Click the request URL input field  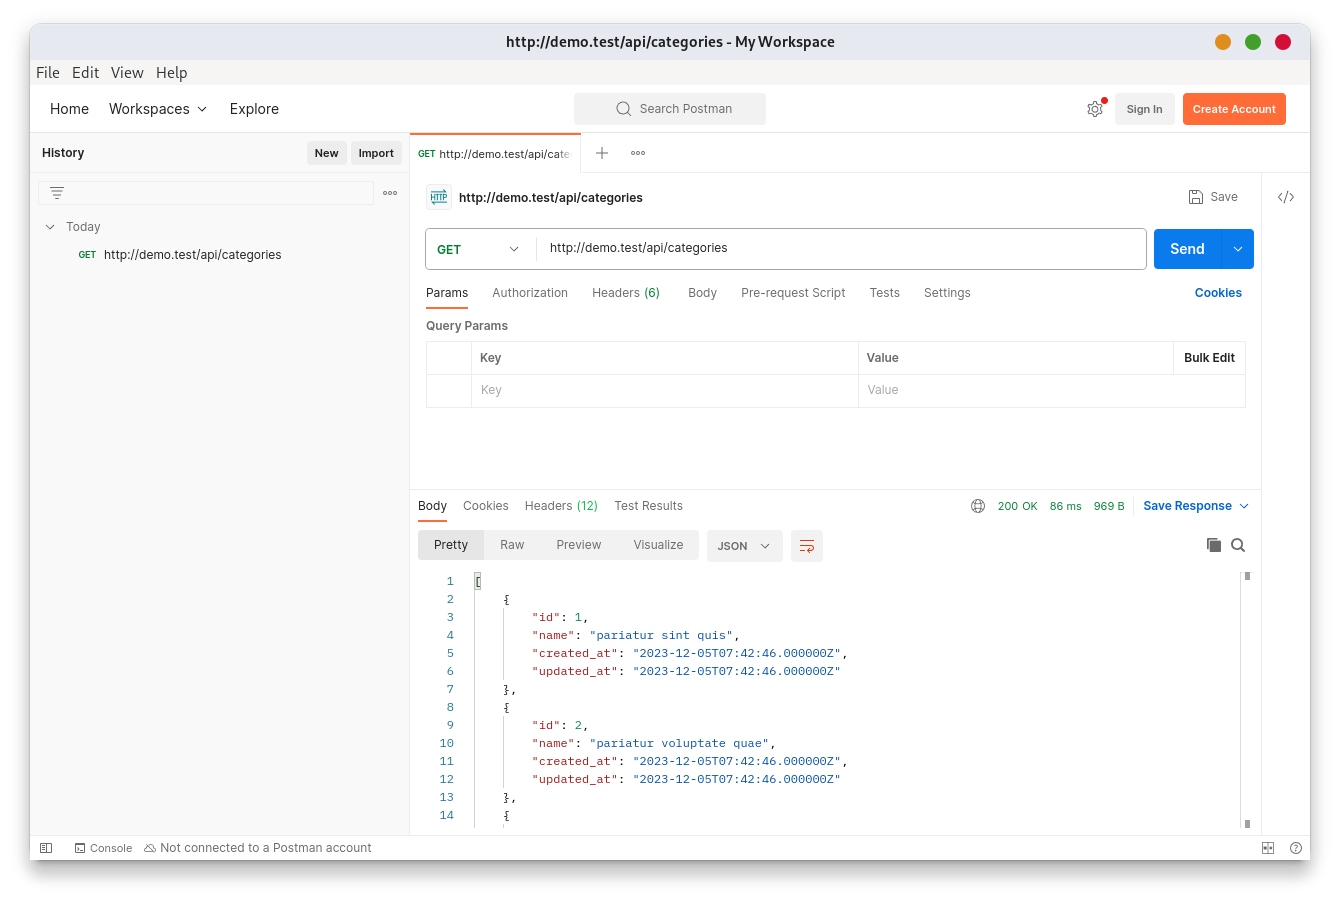(841, 248)
